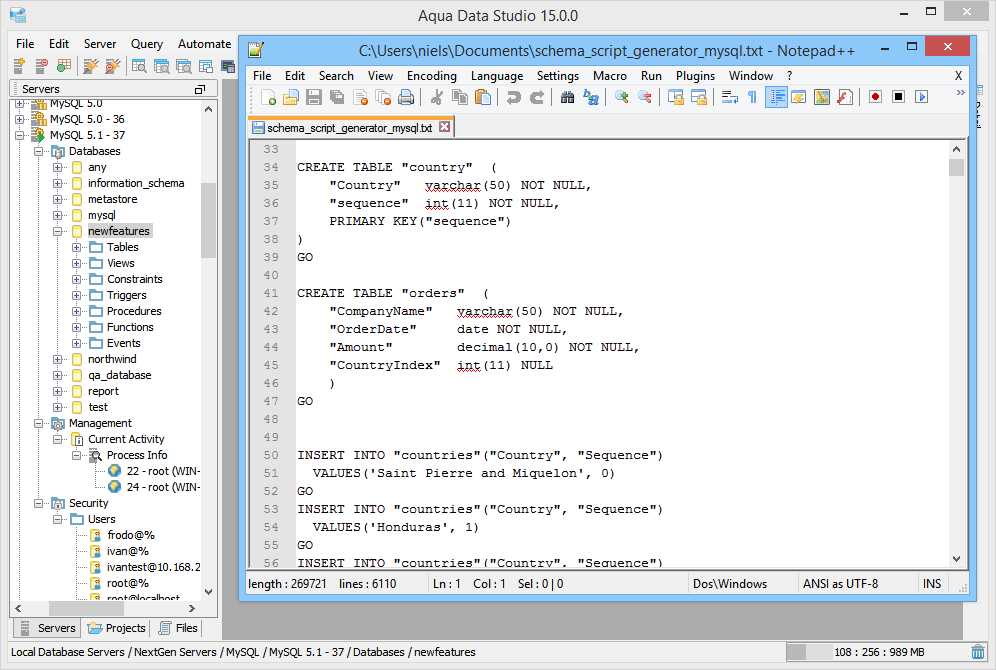
Task: Click the Servers tree horizontal scrollbar right arrow
Action: tap(192, 608)
